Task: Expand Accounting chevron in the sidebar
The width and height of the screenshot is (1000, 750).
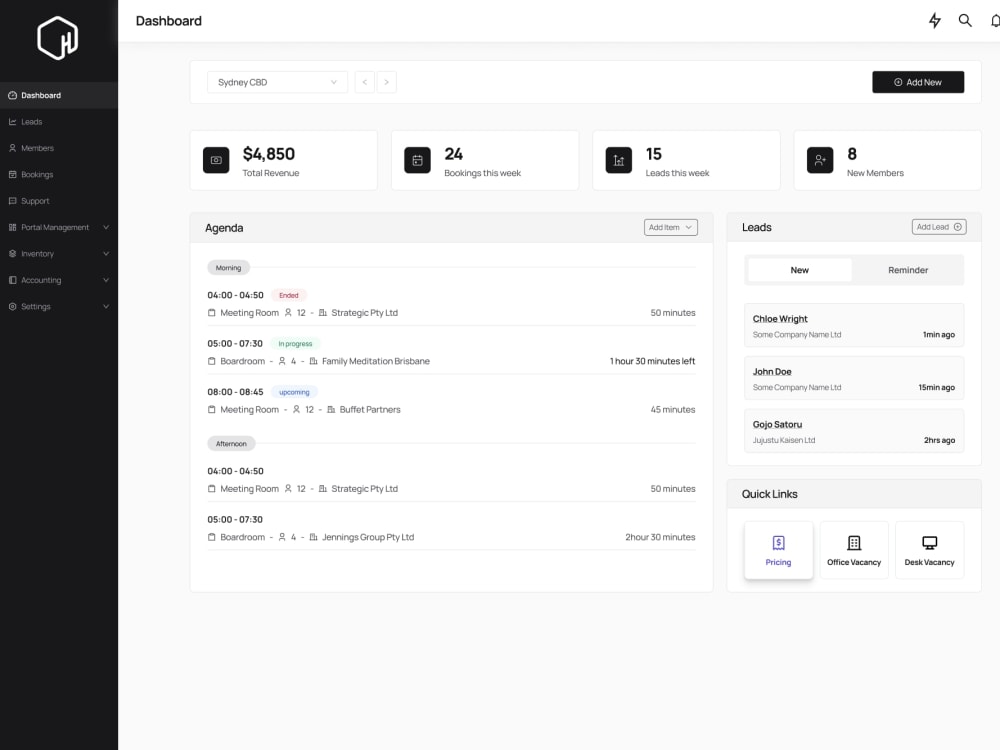Action: [x=106, y=280]
